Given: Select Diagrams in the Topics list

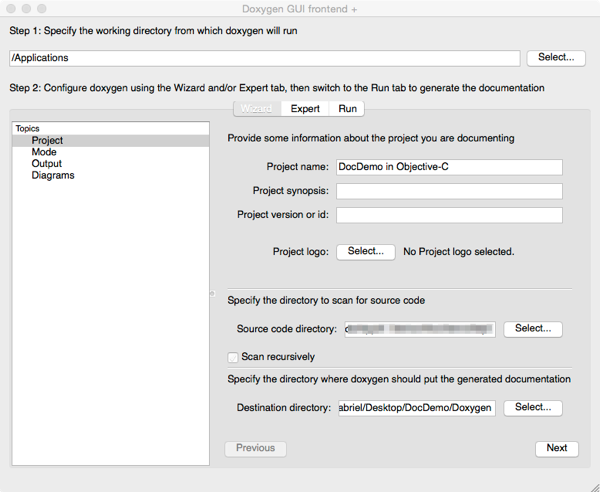Looking at the screenshot, I should pos(53,175).
